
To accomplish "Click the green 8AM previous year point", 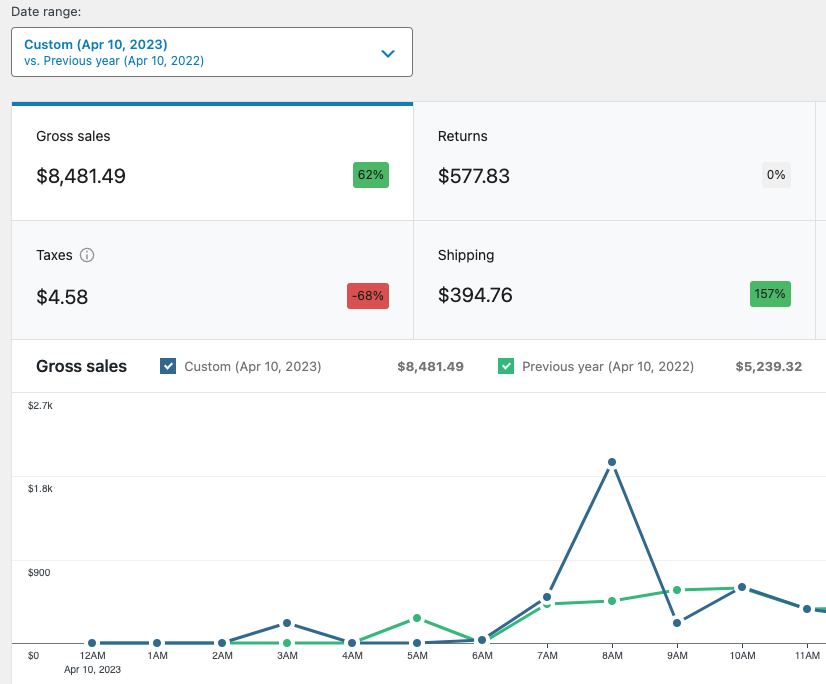I will tap(612, 601).
